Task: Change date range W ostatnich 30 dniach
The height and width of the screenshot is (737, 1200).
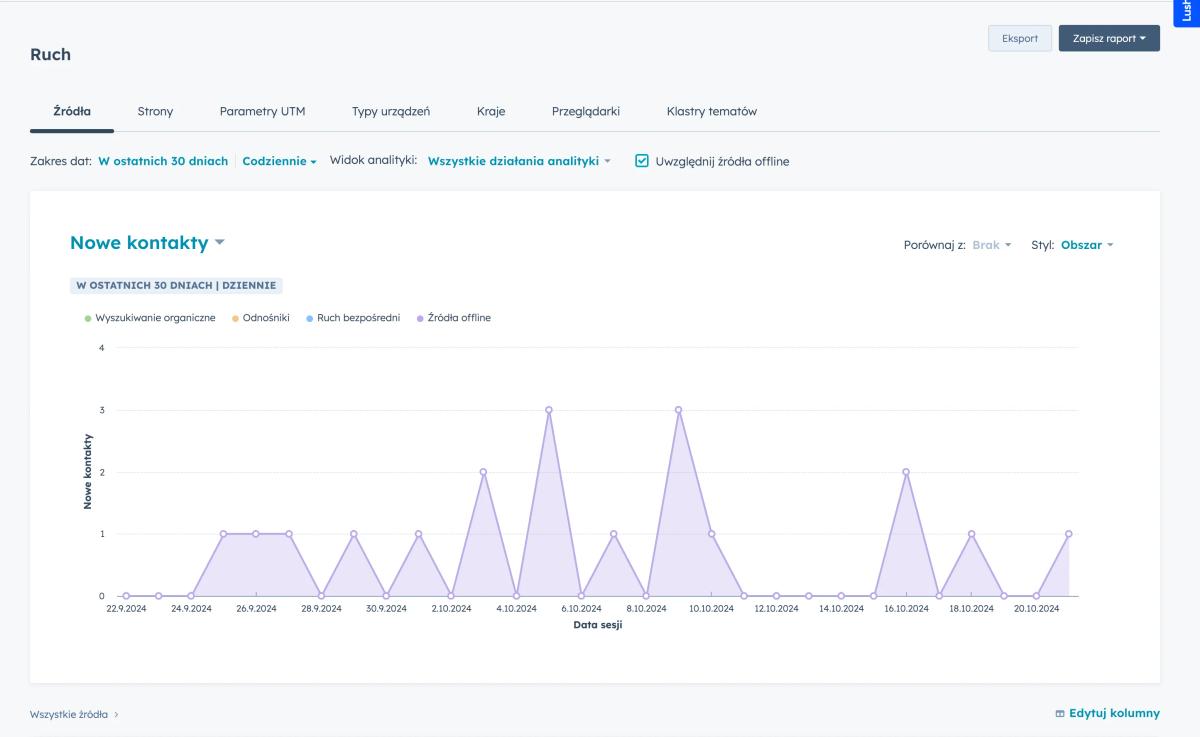Action: pyautogui.click(x=163, y=161)
